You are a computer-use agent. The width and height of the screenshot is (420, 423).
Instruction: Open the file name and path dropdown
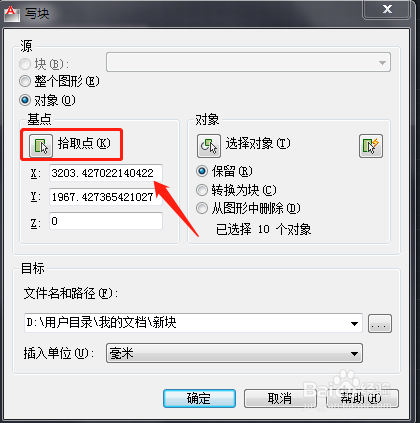pos(354,323)
